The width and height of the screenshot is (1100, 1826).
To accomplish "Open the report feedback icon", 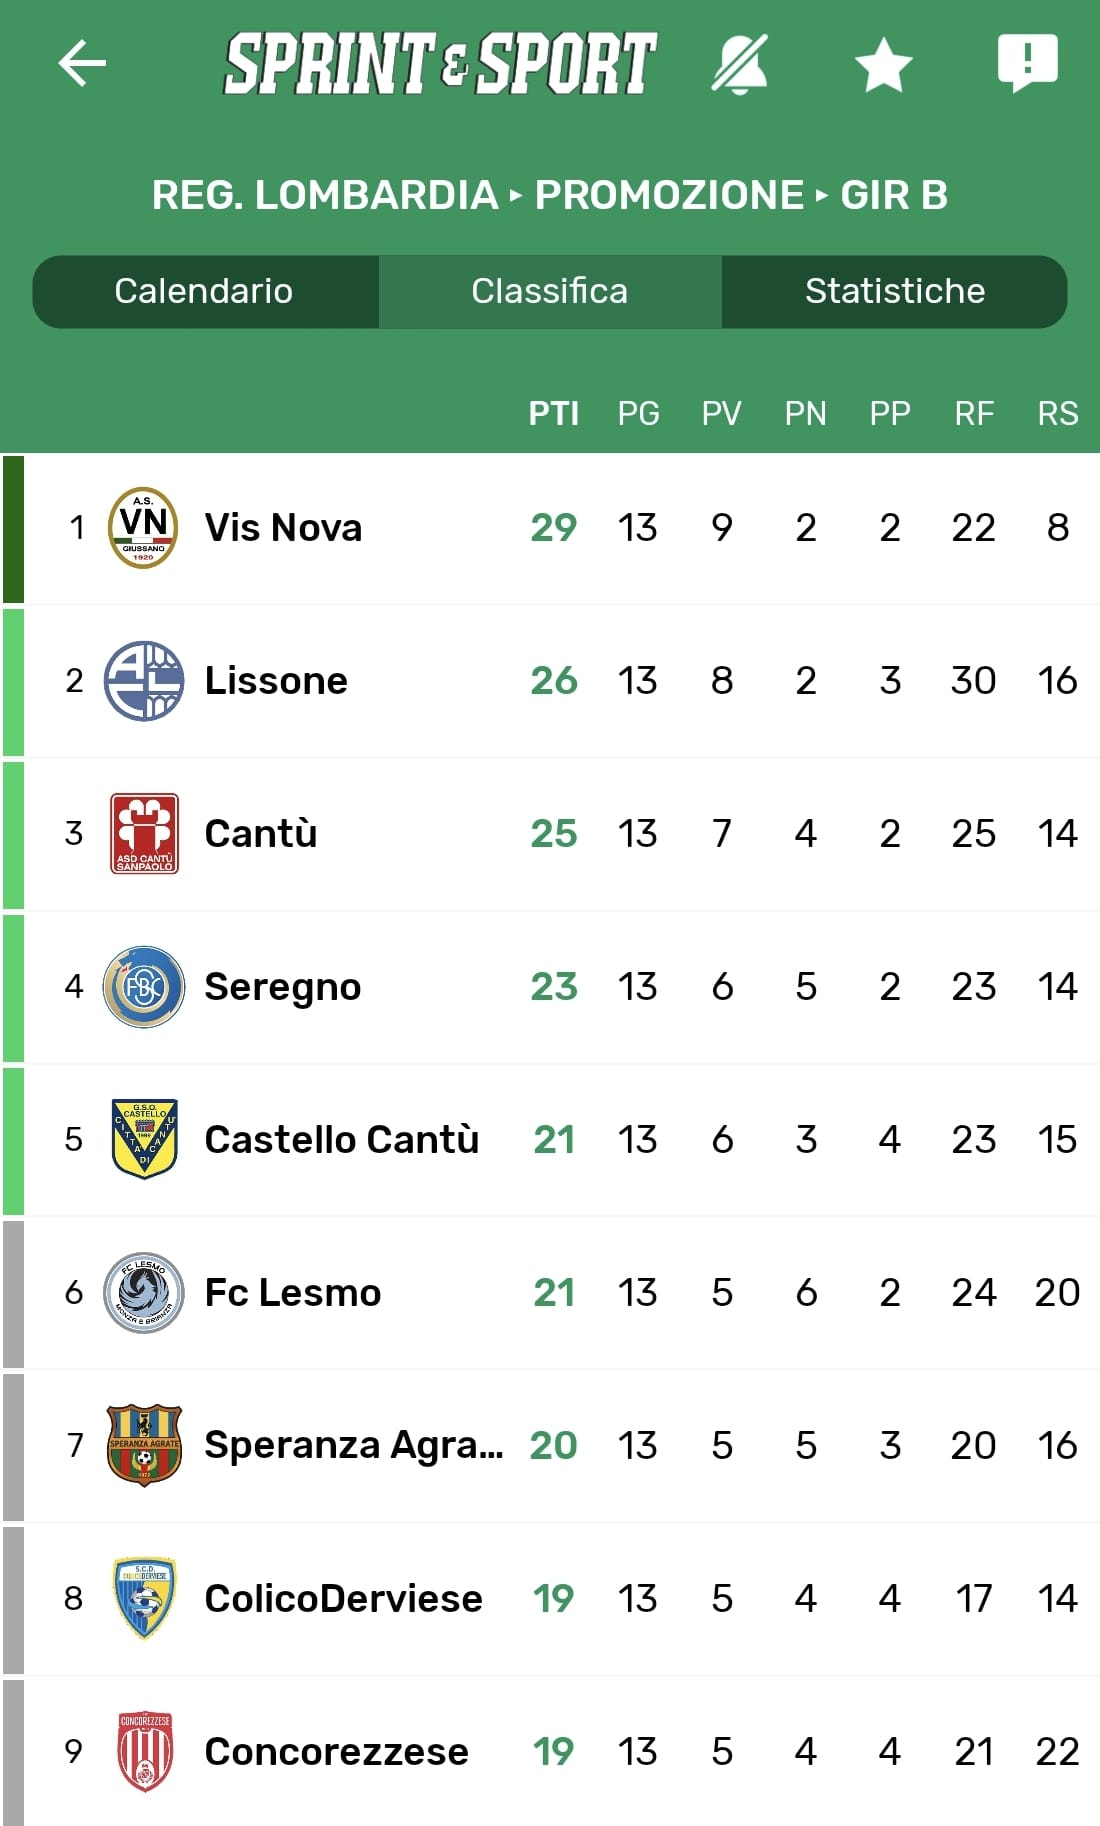I will pyautogui.click(x=1027, y=63).
